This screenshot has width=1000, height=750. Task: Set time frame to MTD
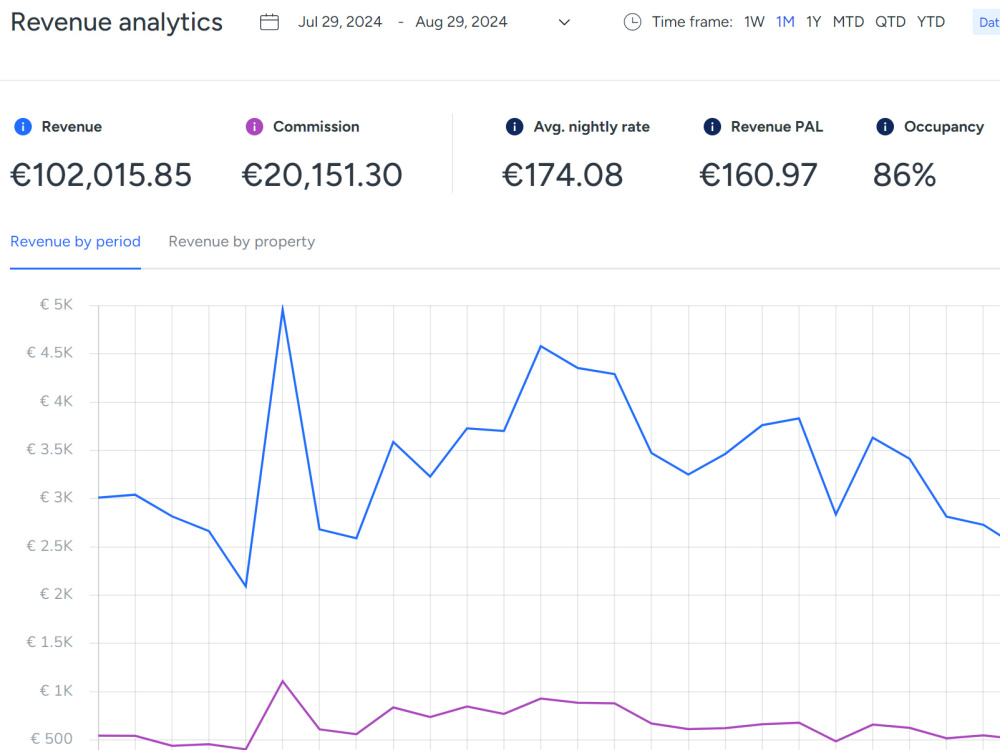point(848,22)
